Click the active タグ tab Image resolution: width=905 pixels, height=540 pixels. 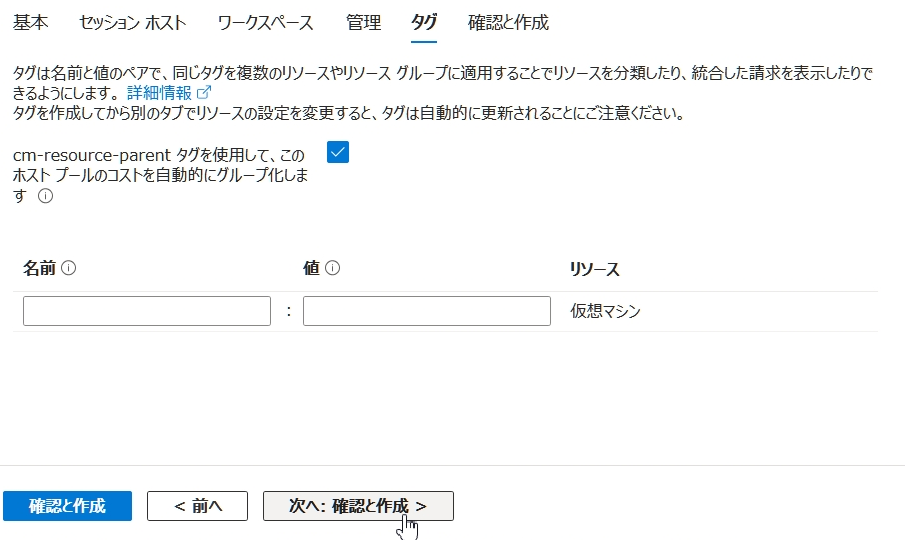pyautogui.click(x=424, y=22)
